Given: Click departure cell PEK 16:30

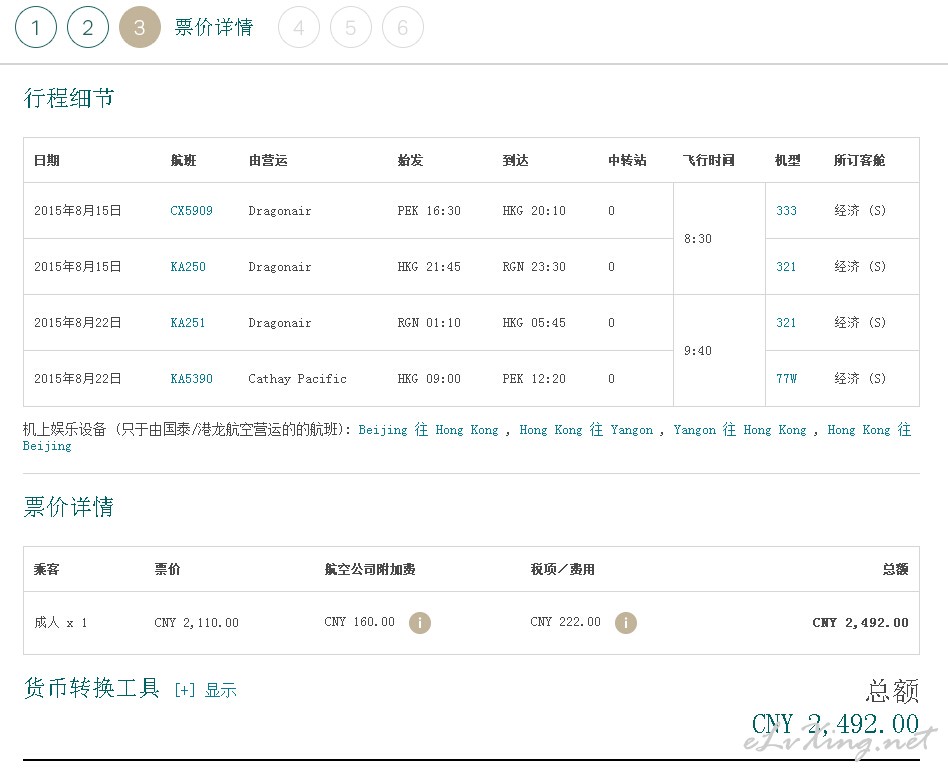Looking at the screenshot, I should [x=429, y=210].
